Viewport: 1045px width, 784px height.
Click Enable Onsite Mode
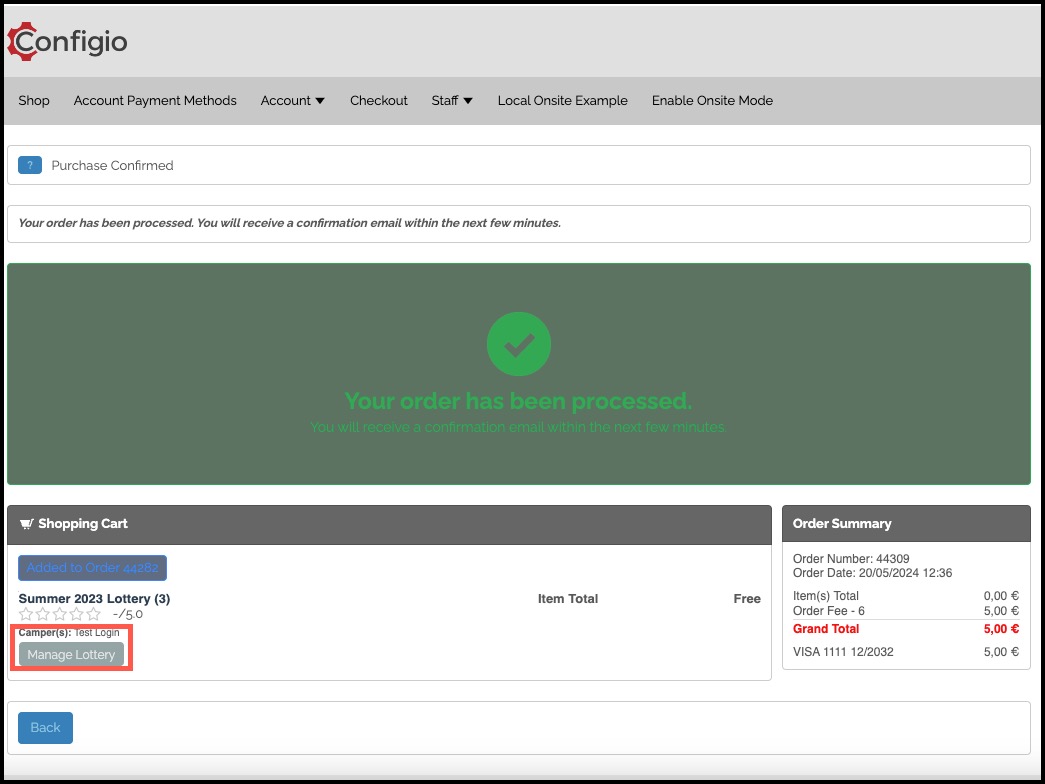point(712,101)
